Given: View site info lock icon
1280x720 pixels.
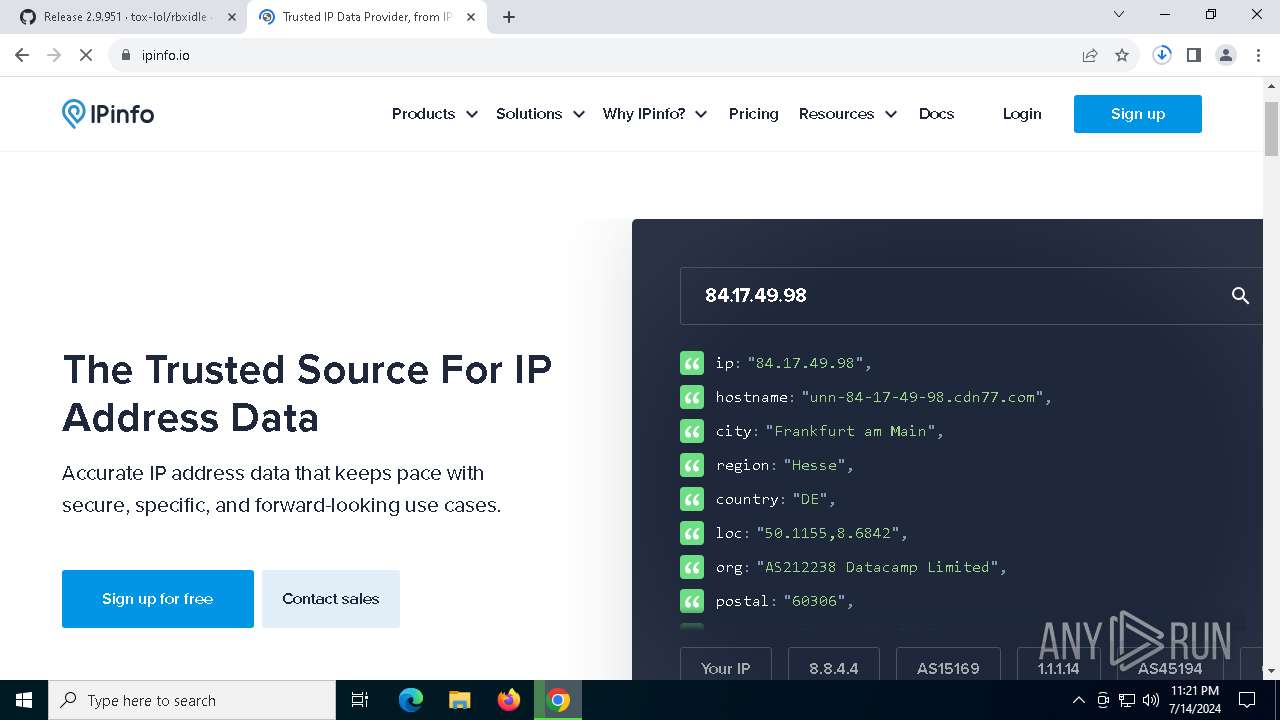Looking at the screenshot, I should [126, 55].
